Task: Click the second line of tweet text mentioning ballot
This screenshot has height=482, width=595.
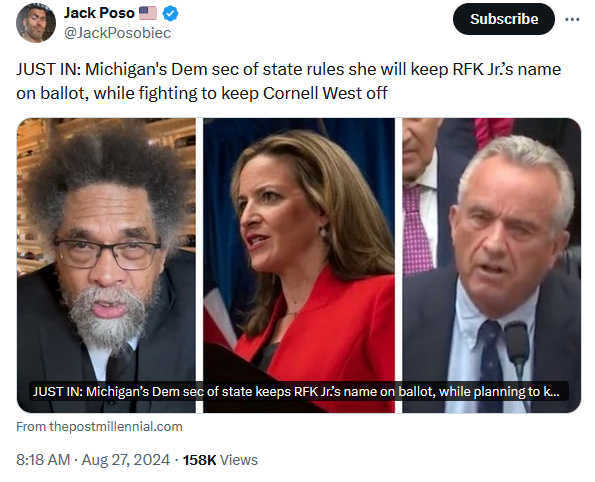Action: (x=201, y=93)
